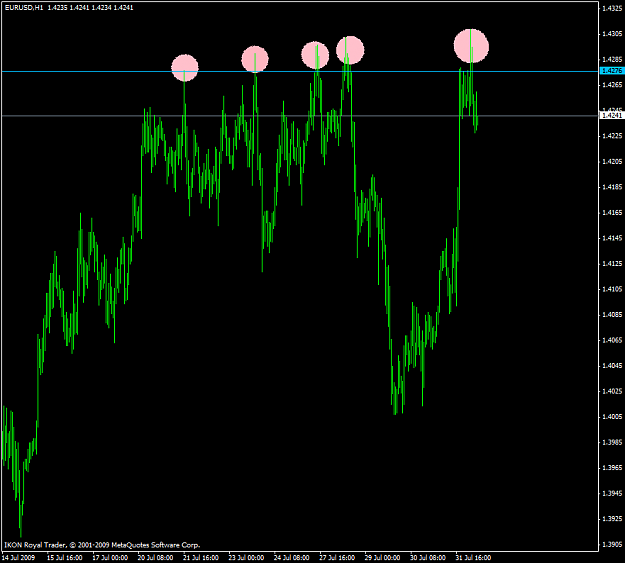625x563 pixels.
Task: Click the 1.4105 price scale value
Action: coord(612,289)
